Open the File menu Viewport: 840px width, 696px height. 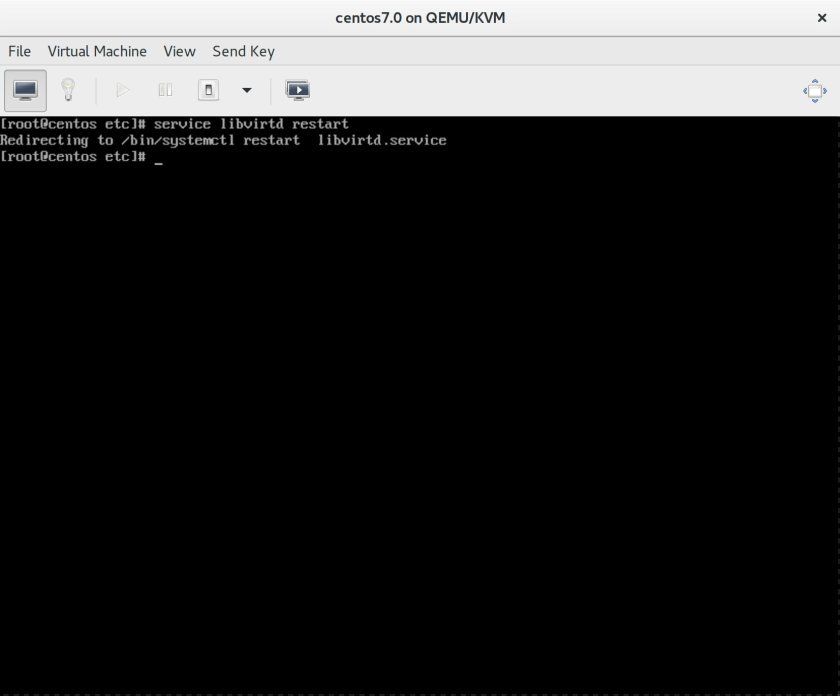[x=19, y=51]
